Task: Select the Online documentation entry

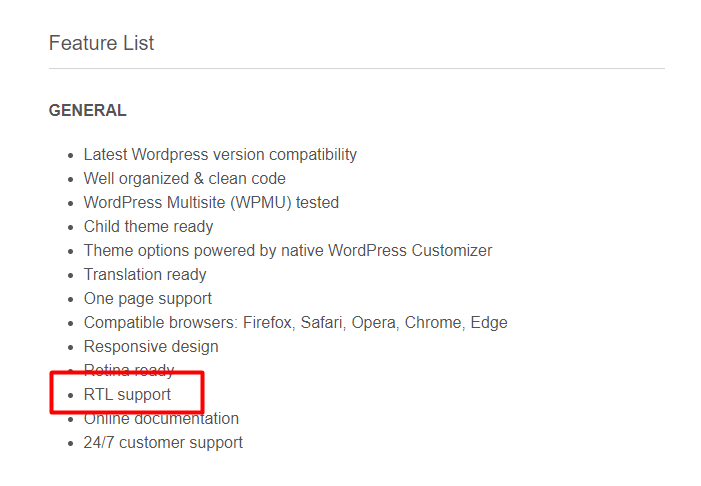Action: click(x=161, y=419)
